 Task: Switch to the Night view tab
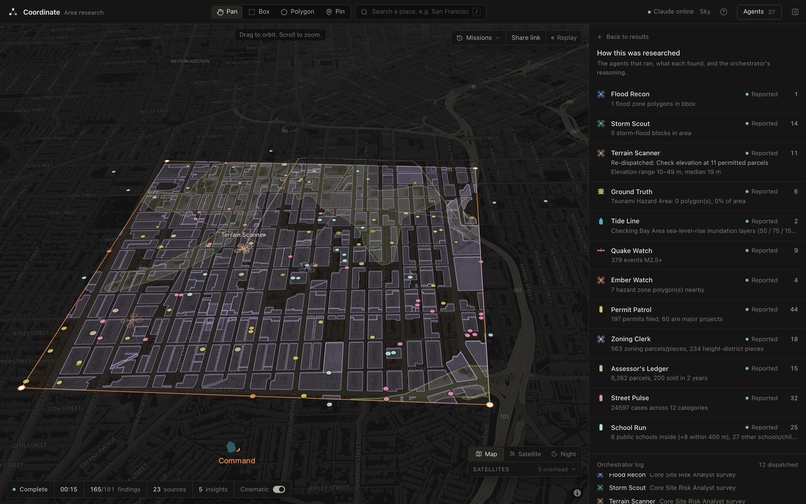[x=563, y=454]
